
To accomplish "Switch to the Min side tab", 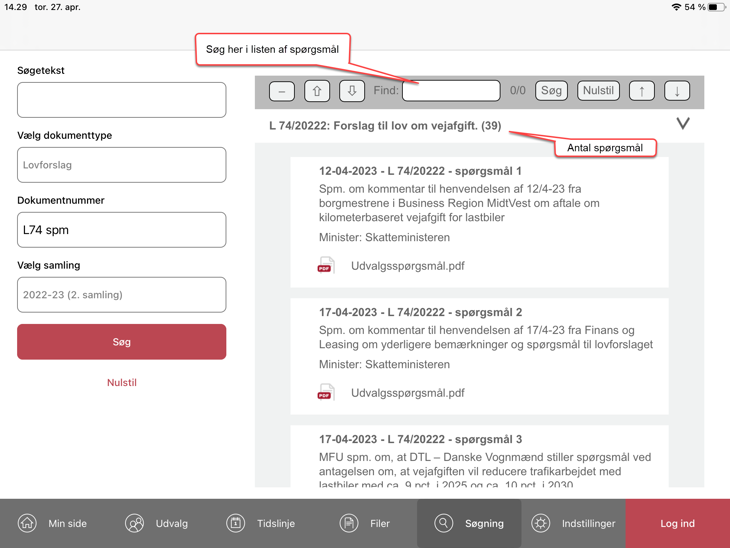I will click(x=52, y=523).
